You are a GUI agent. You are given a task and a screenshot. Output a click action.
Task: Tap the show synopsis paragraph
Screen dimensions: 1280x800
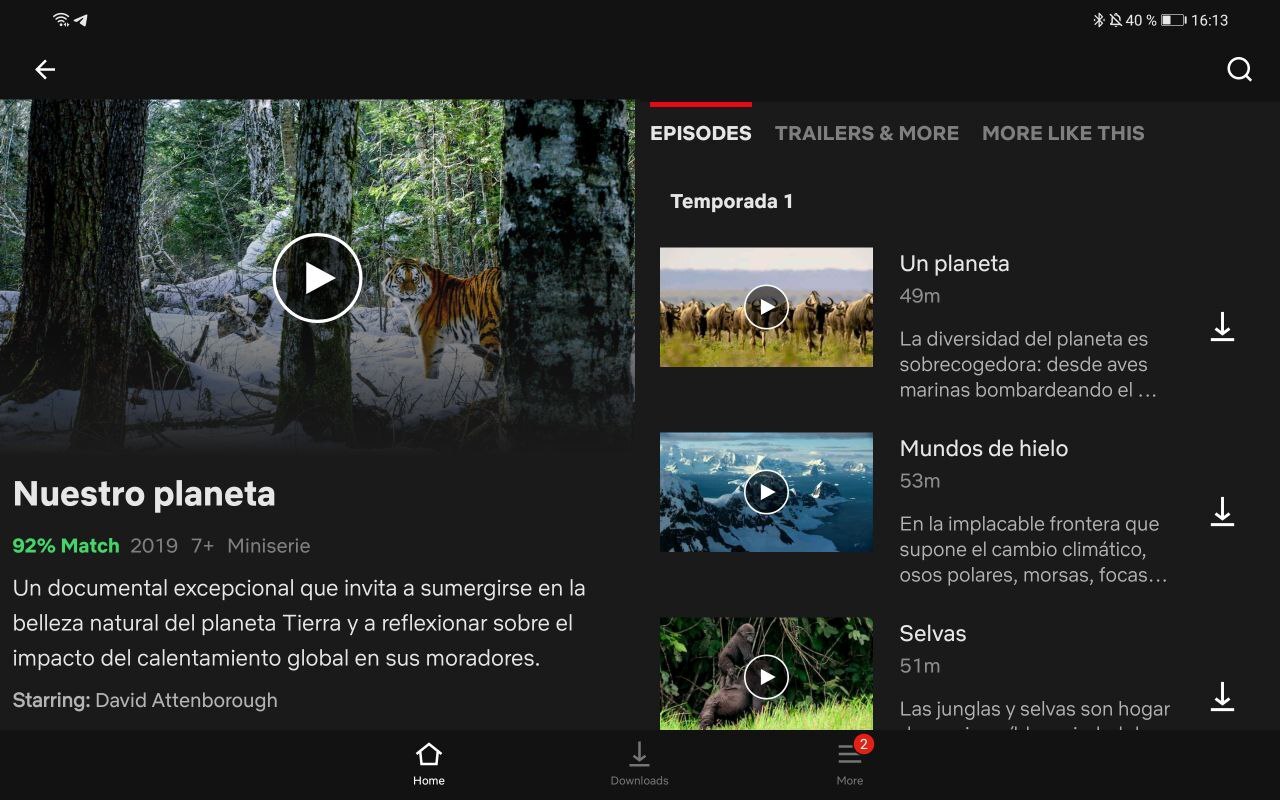[x=299, y=623]
